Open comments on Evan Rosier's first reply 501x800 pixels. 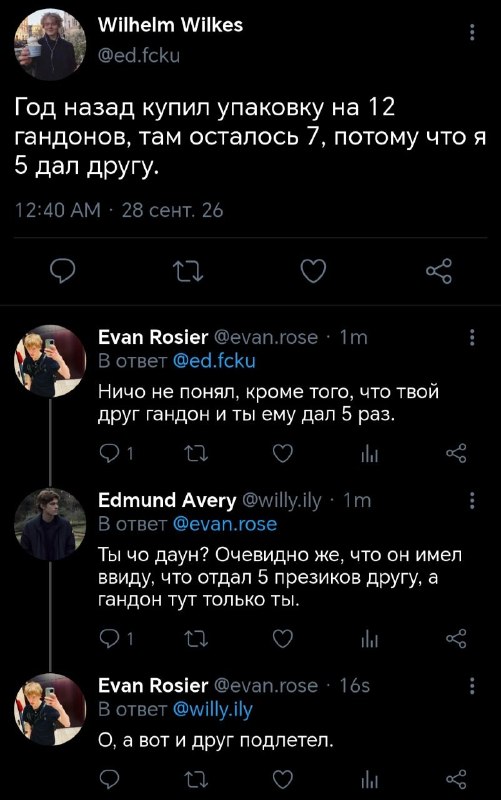[109, 453]
